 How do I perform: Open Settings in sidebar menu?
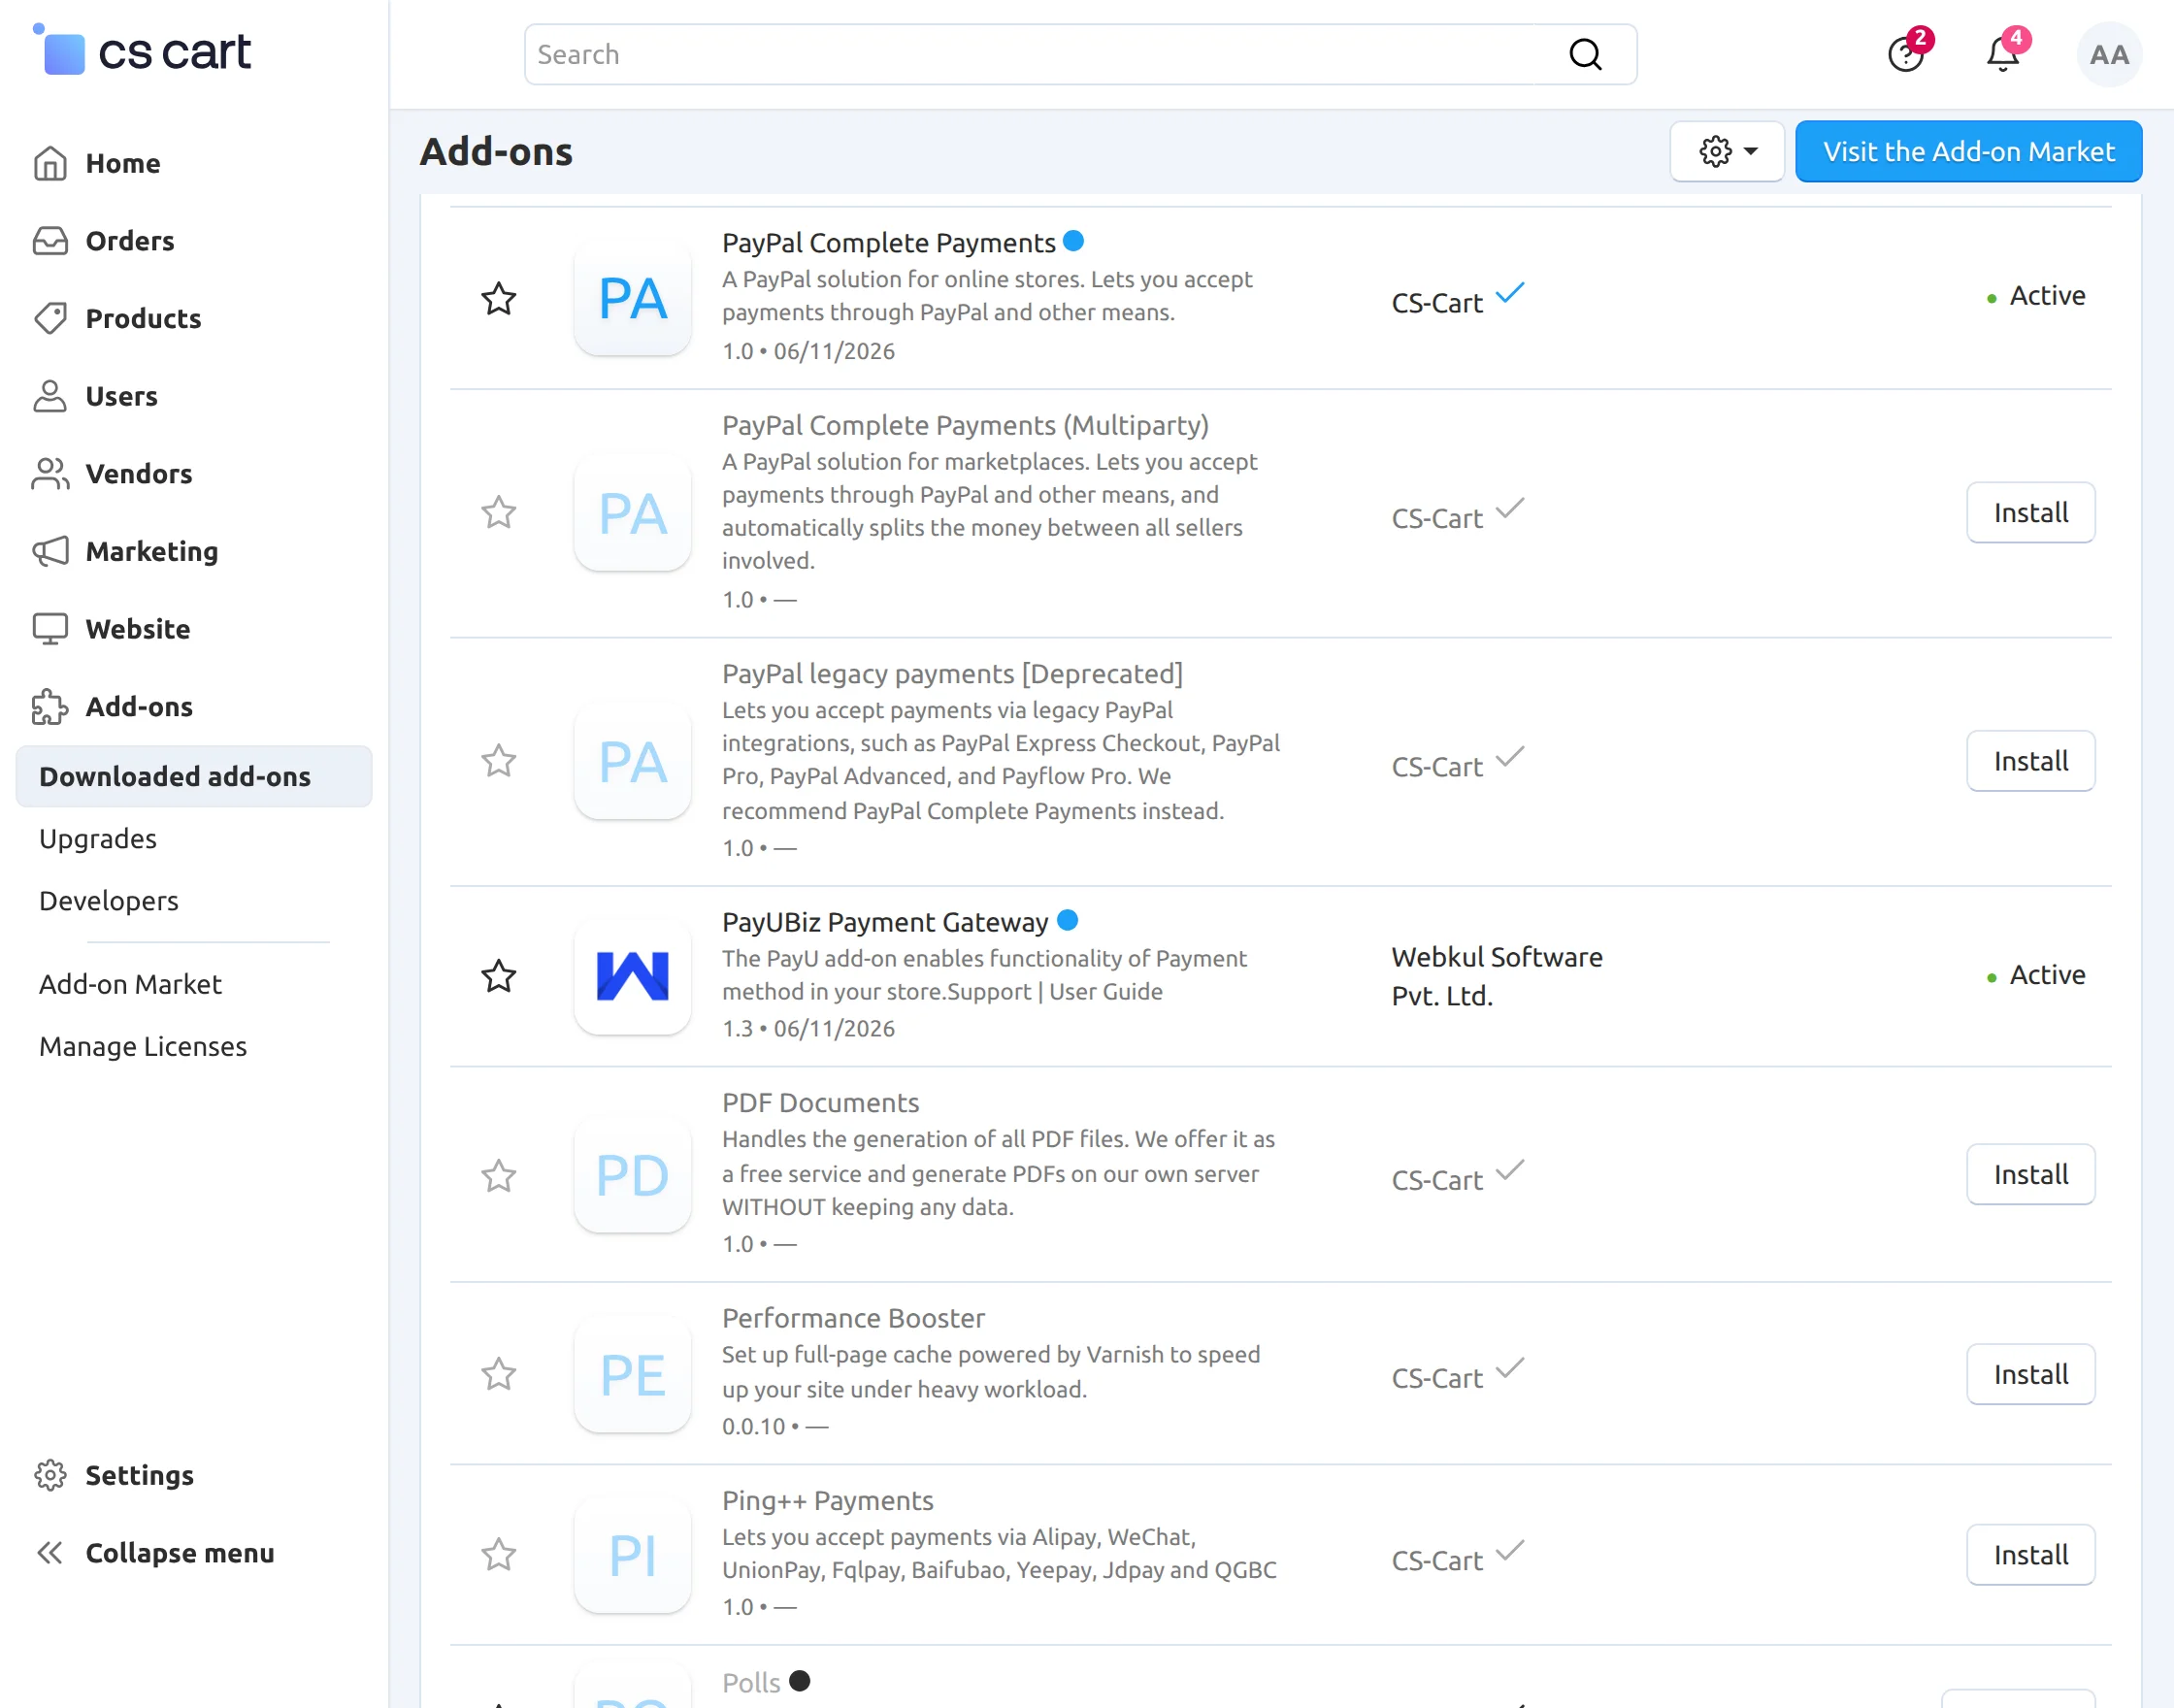(x=139, y=1475)
